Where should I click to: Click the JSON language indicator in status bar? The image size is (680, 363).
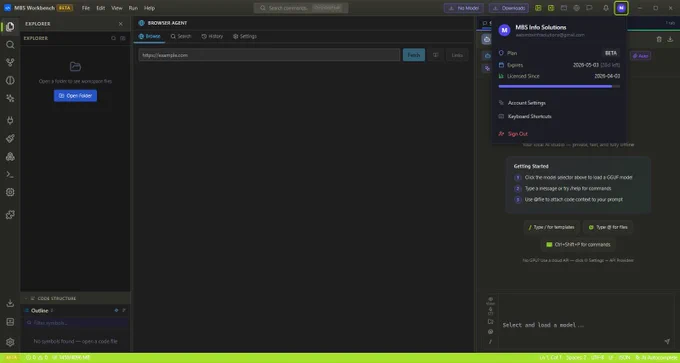624,358
